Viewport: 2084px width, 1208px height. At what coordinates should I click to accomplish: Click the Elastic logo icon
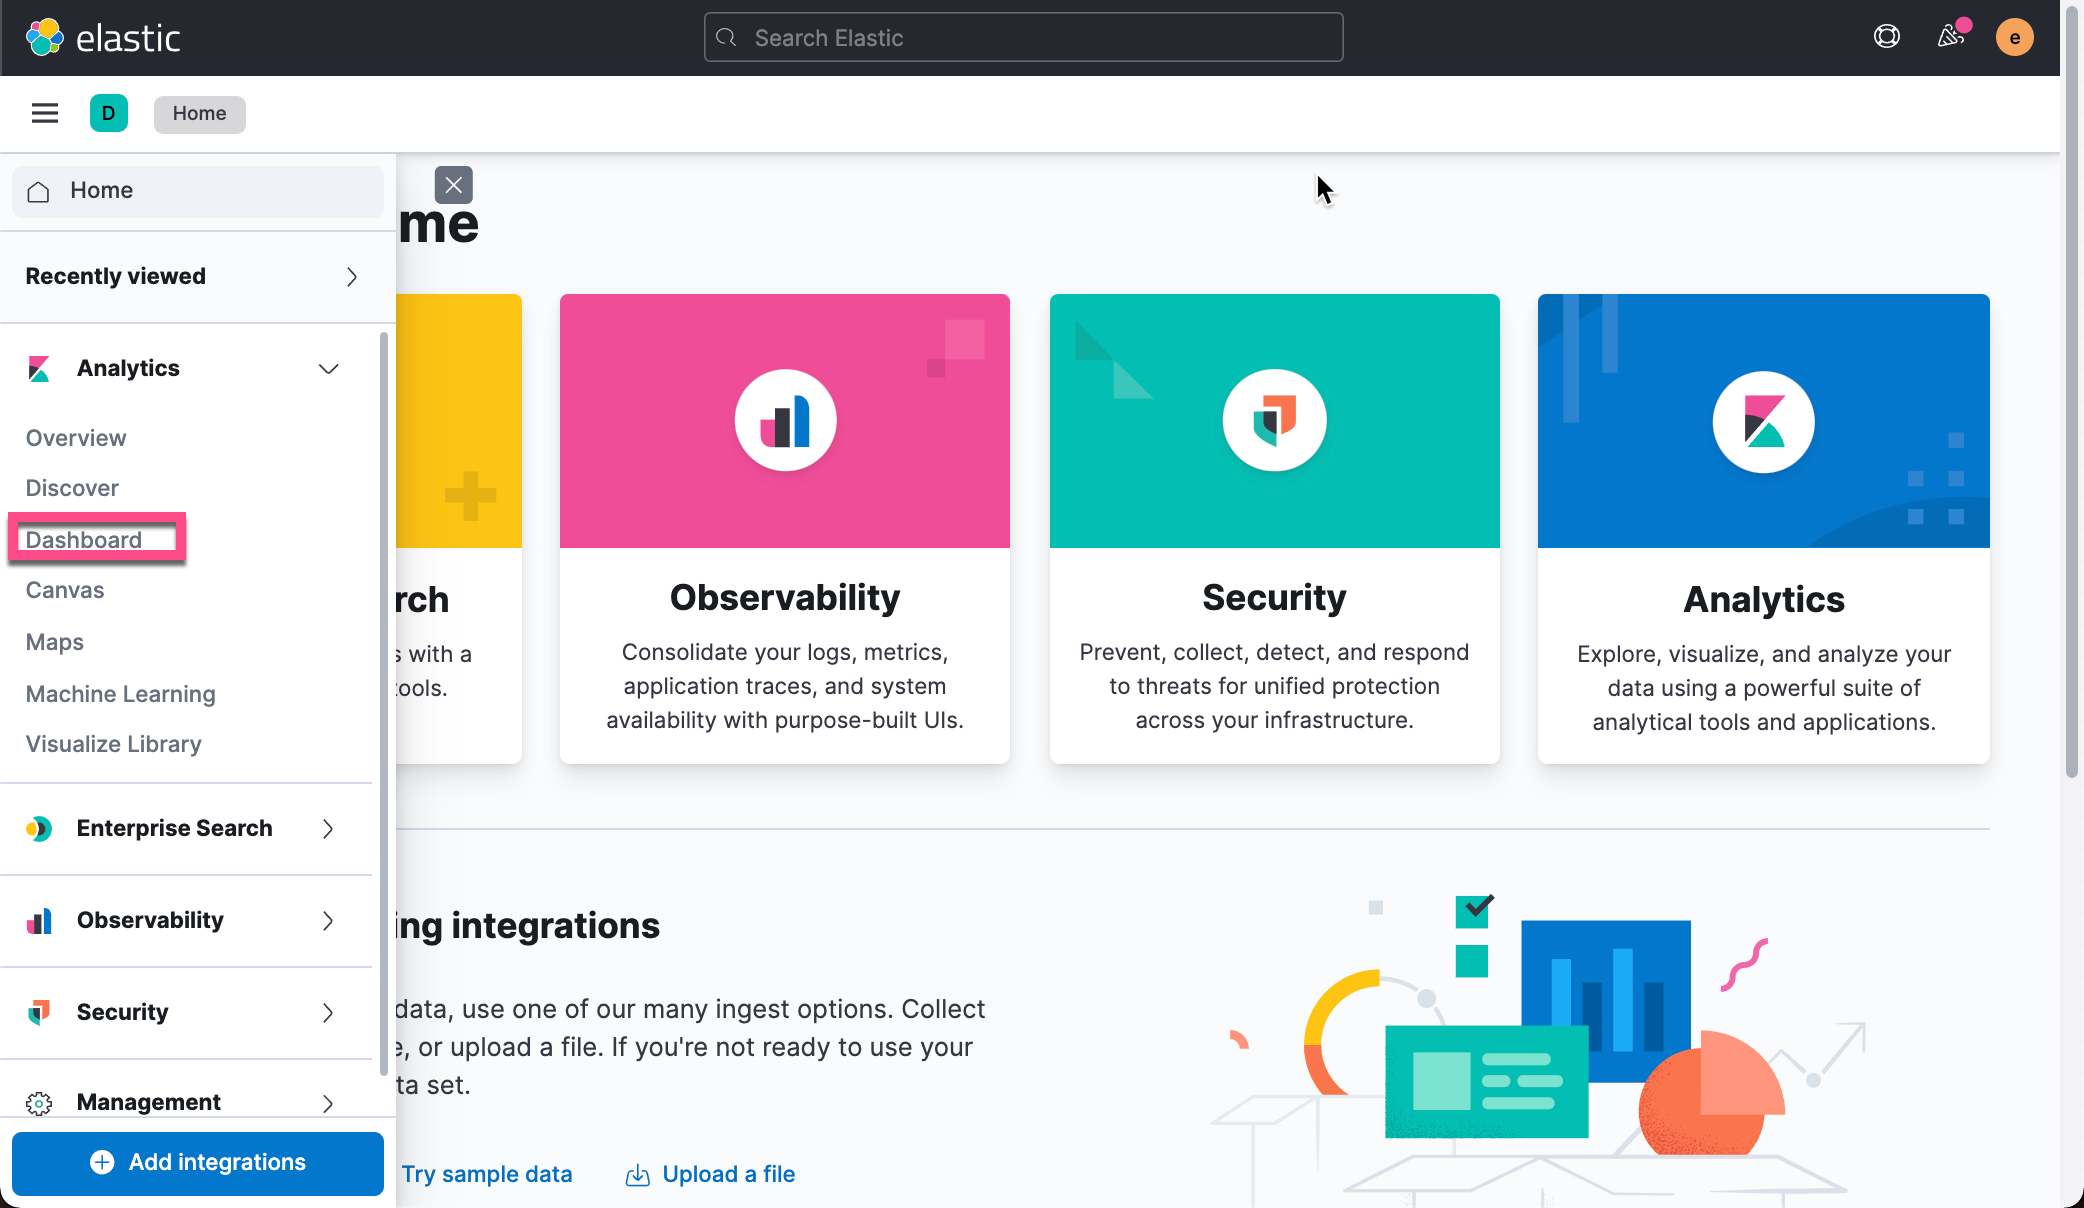click(44, 38)
